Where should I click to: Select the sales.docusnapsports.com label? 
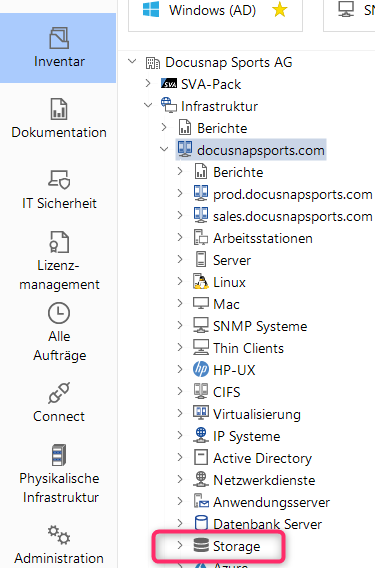tap(292, 217)
